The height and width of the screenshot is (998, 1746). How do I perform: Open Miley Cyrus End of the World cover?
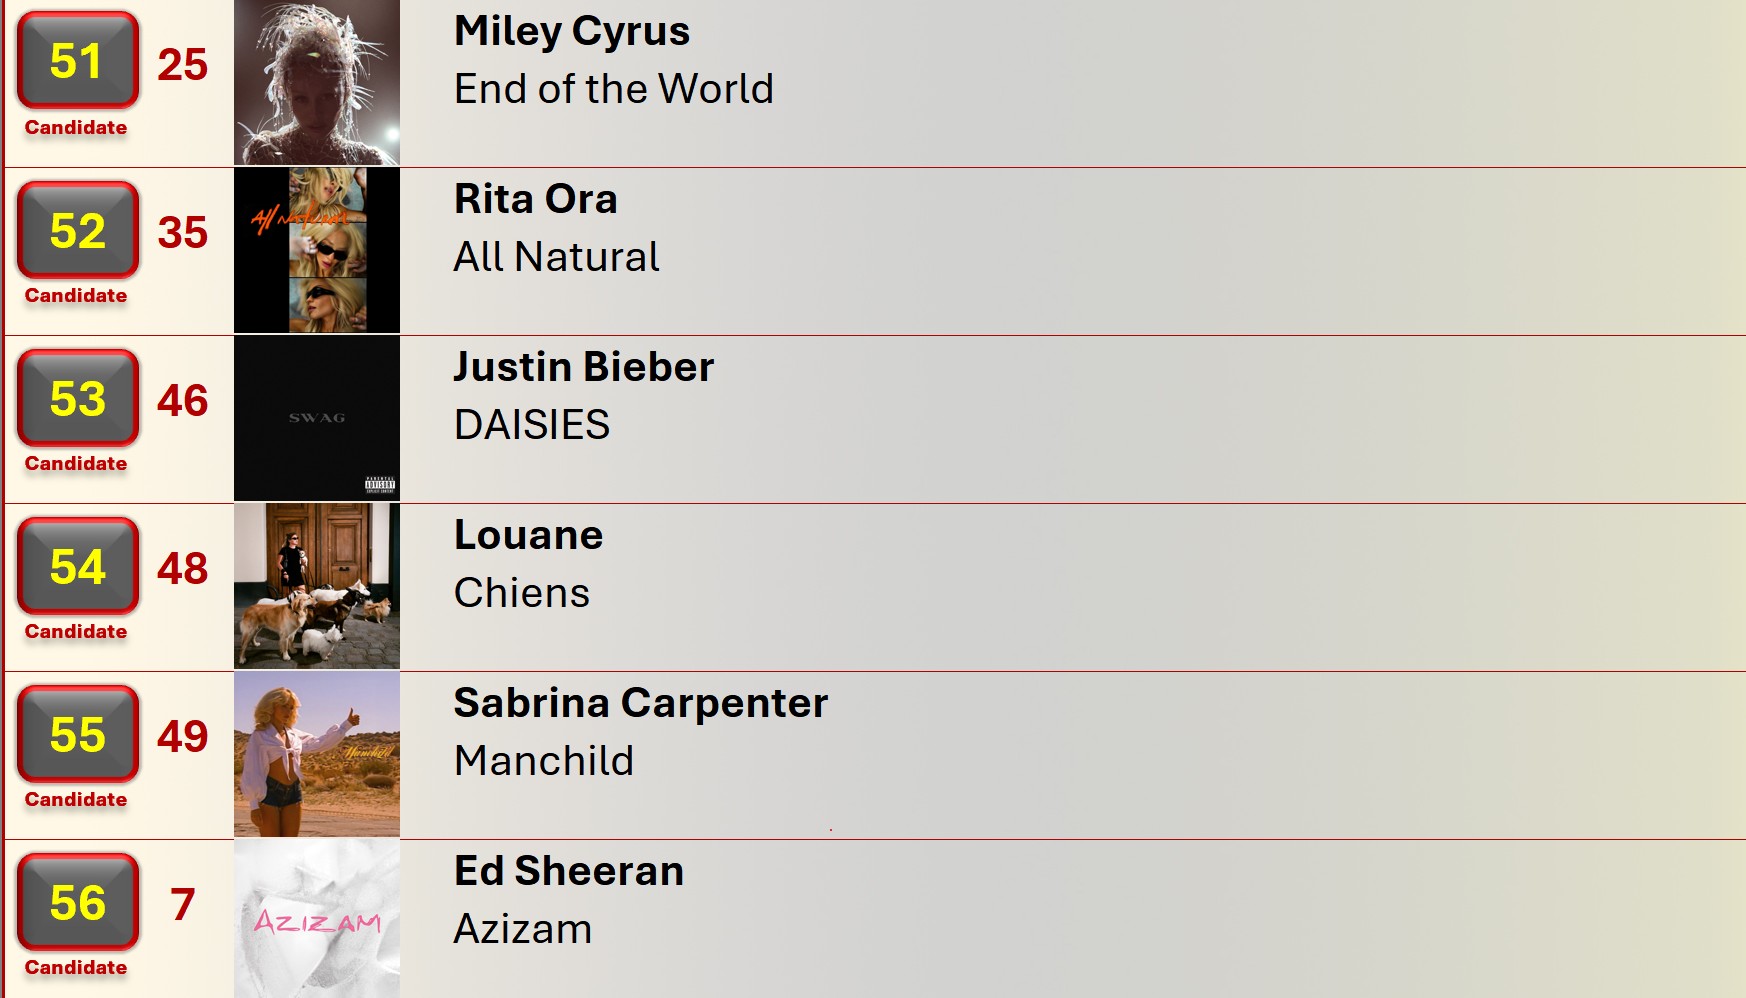click(317, 83)
